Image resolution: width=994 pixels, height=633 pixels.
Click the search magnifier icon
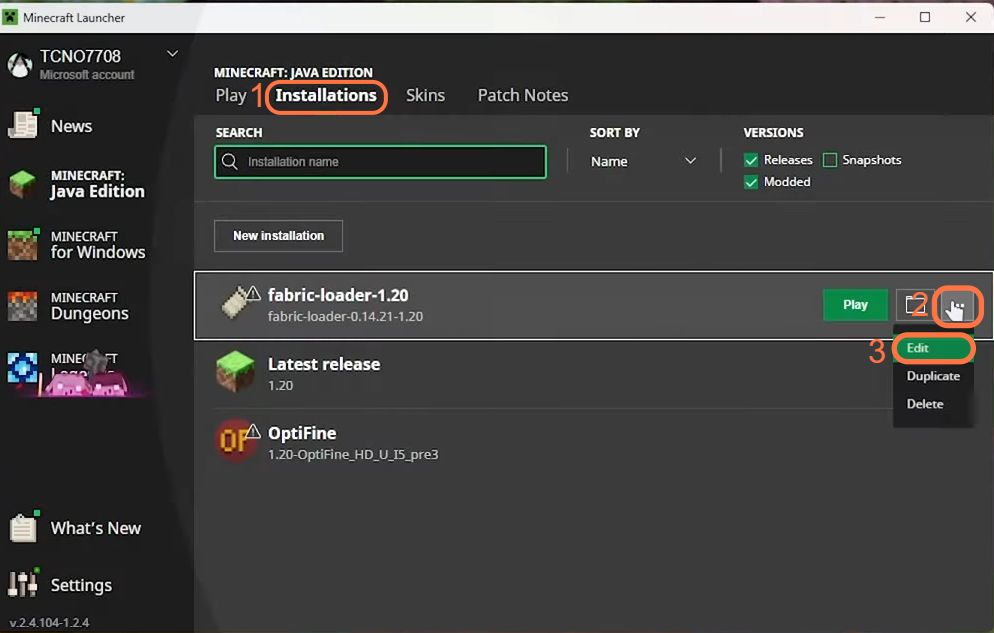pos(230,162)
